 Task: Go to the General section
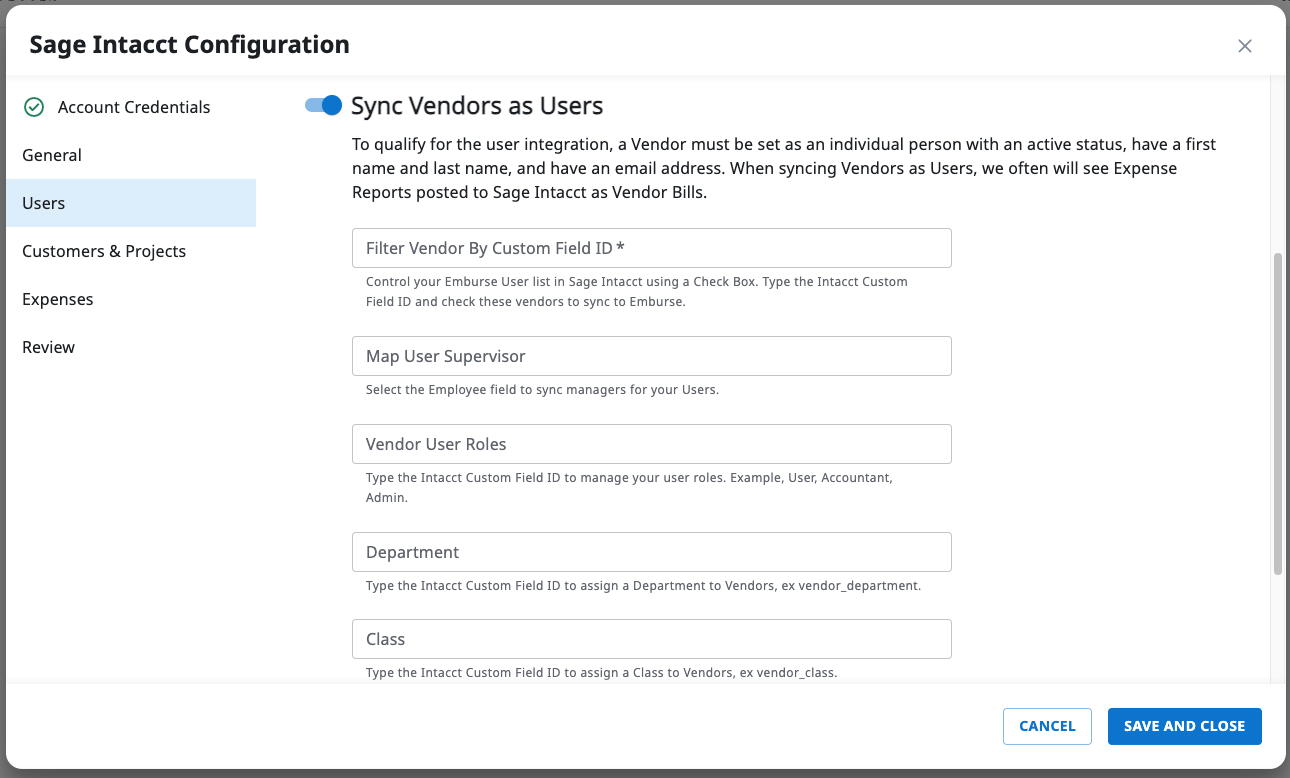point(131,155)
